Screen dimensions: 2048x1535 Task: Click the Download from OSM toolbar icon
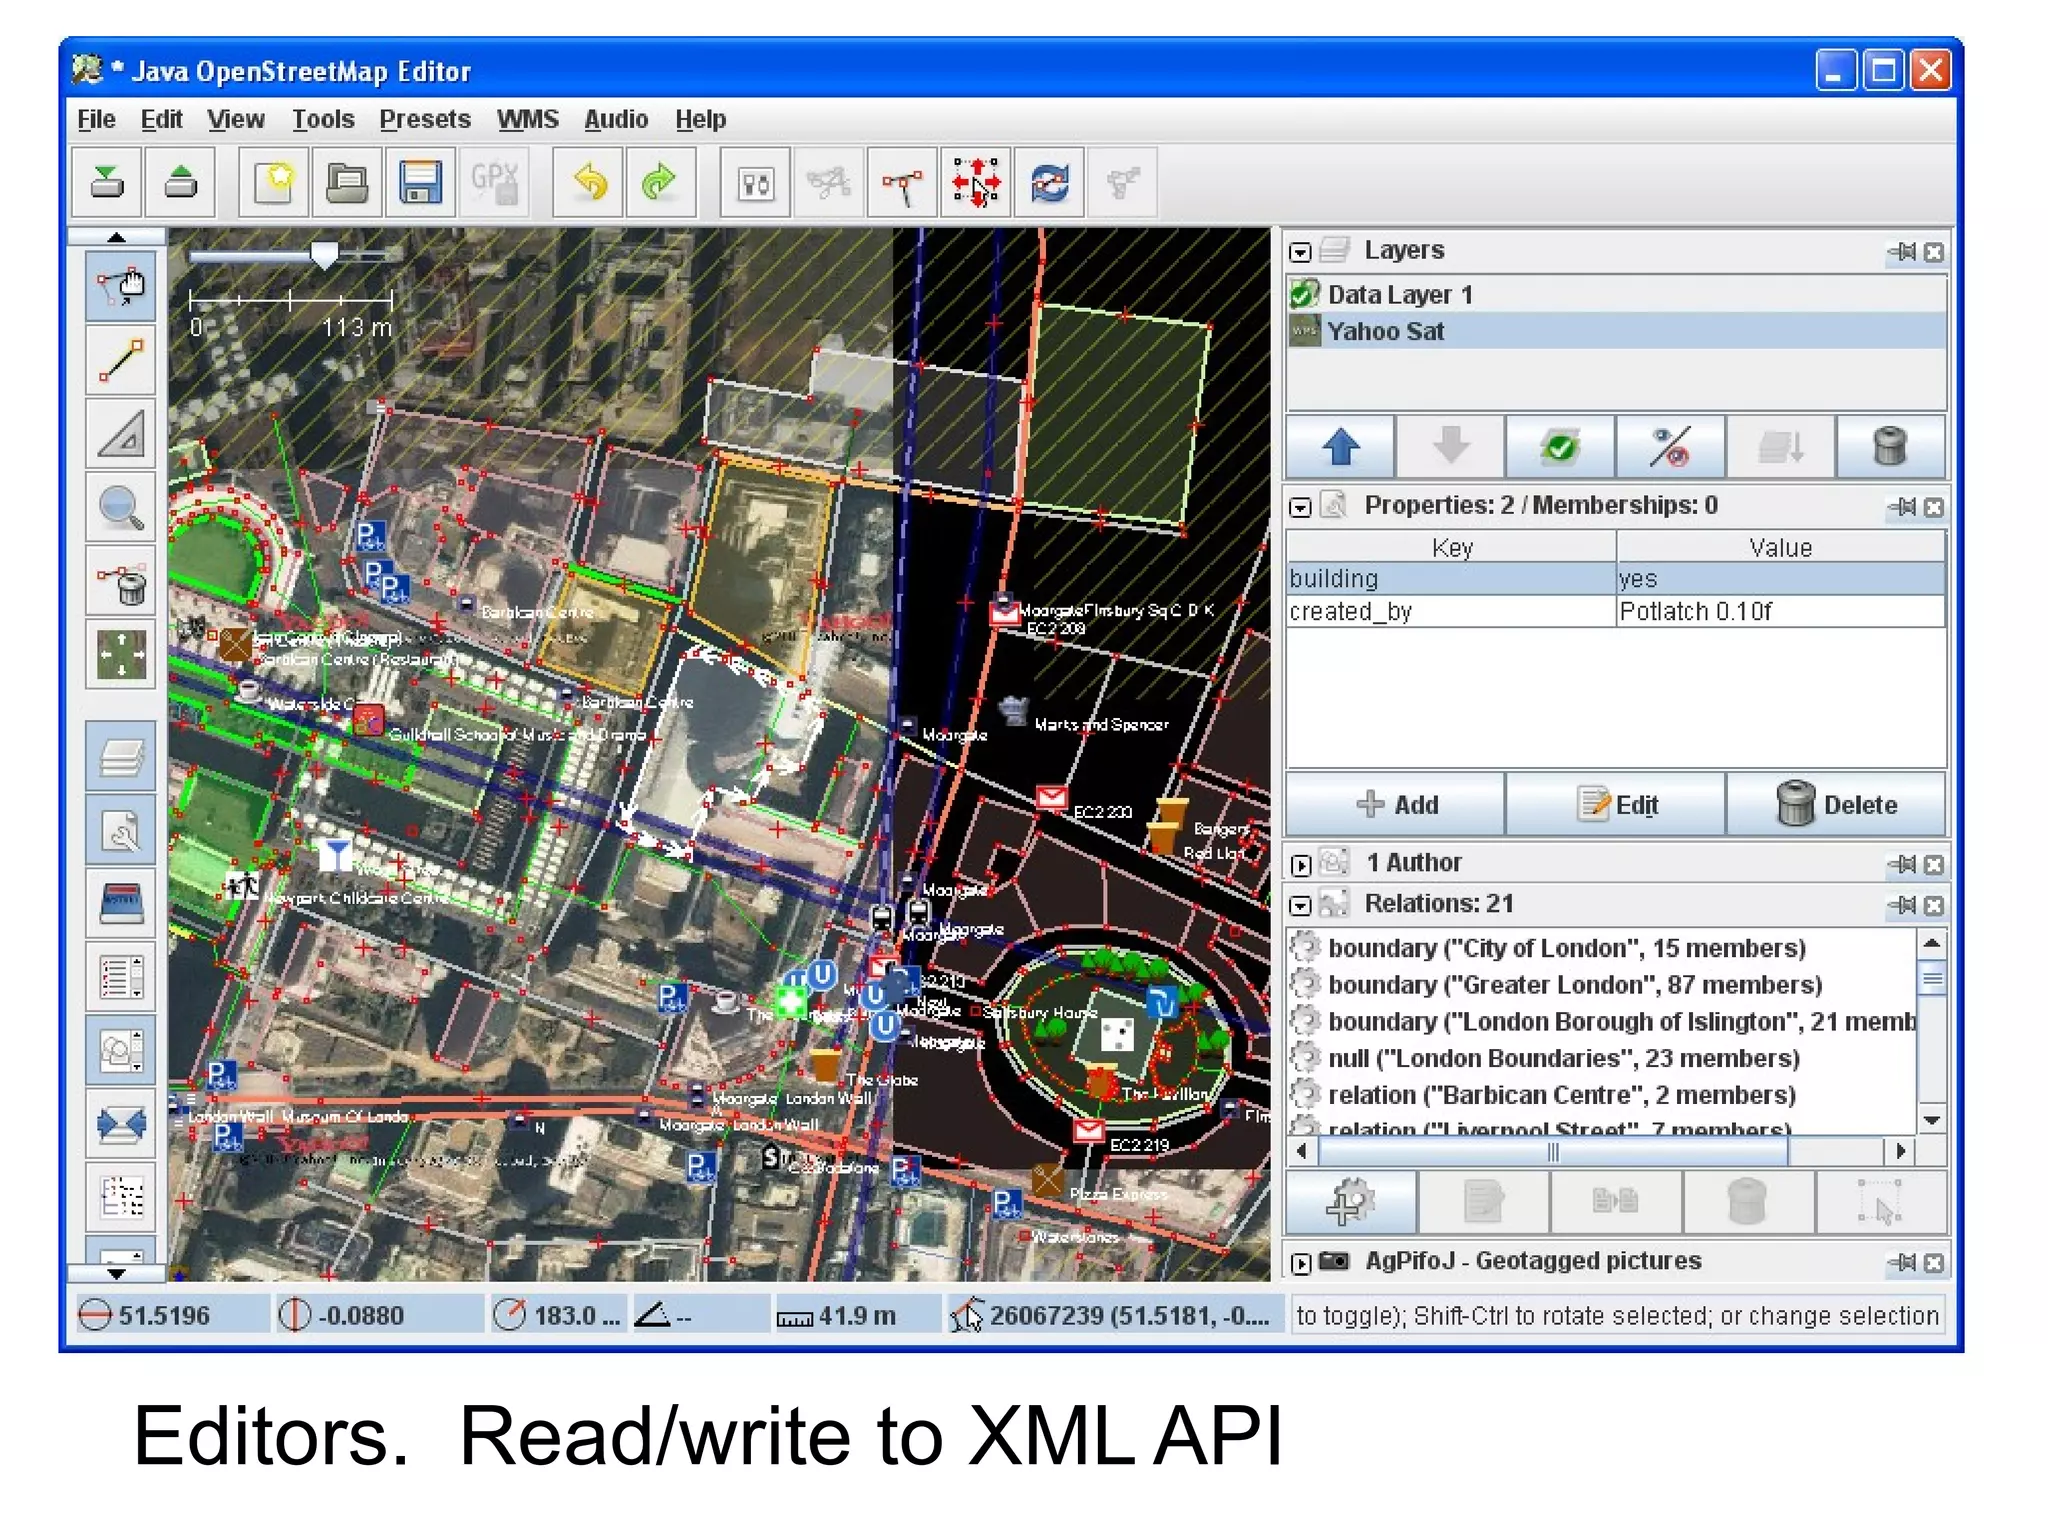pyautogui.click(x=107, y=182)
